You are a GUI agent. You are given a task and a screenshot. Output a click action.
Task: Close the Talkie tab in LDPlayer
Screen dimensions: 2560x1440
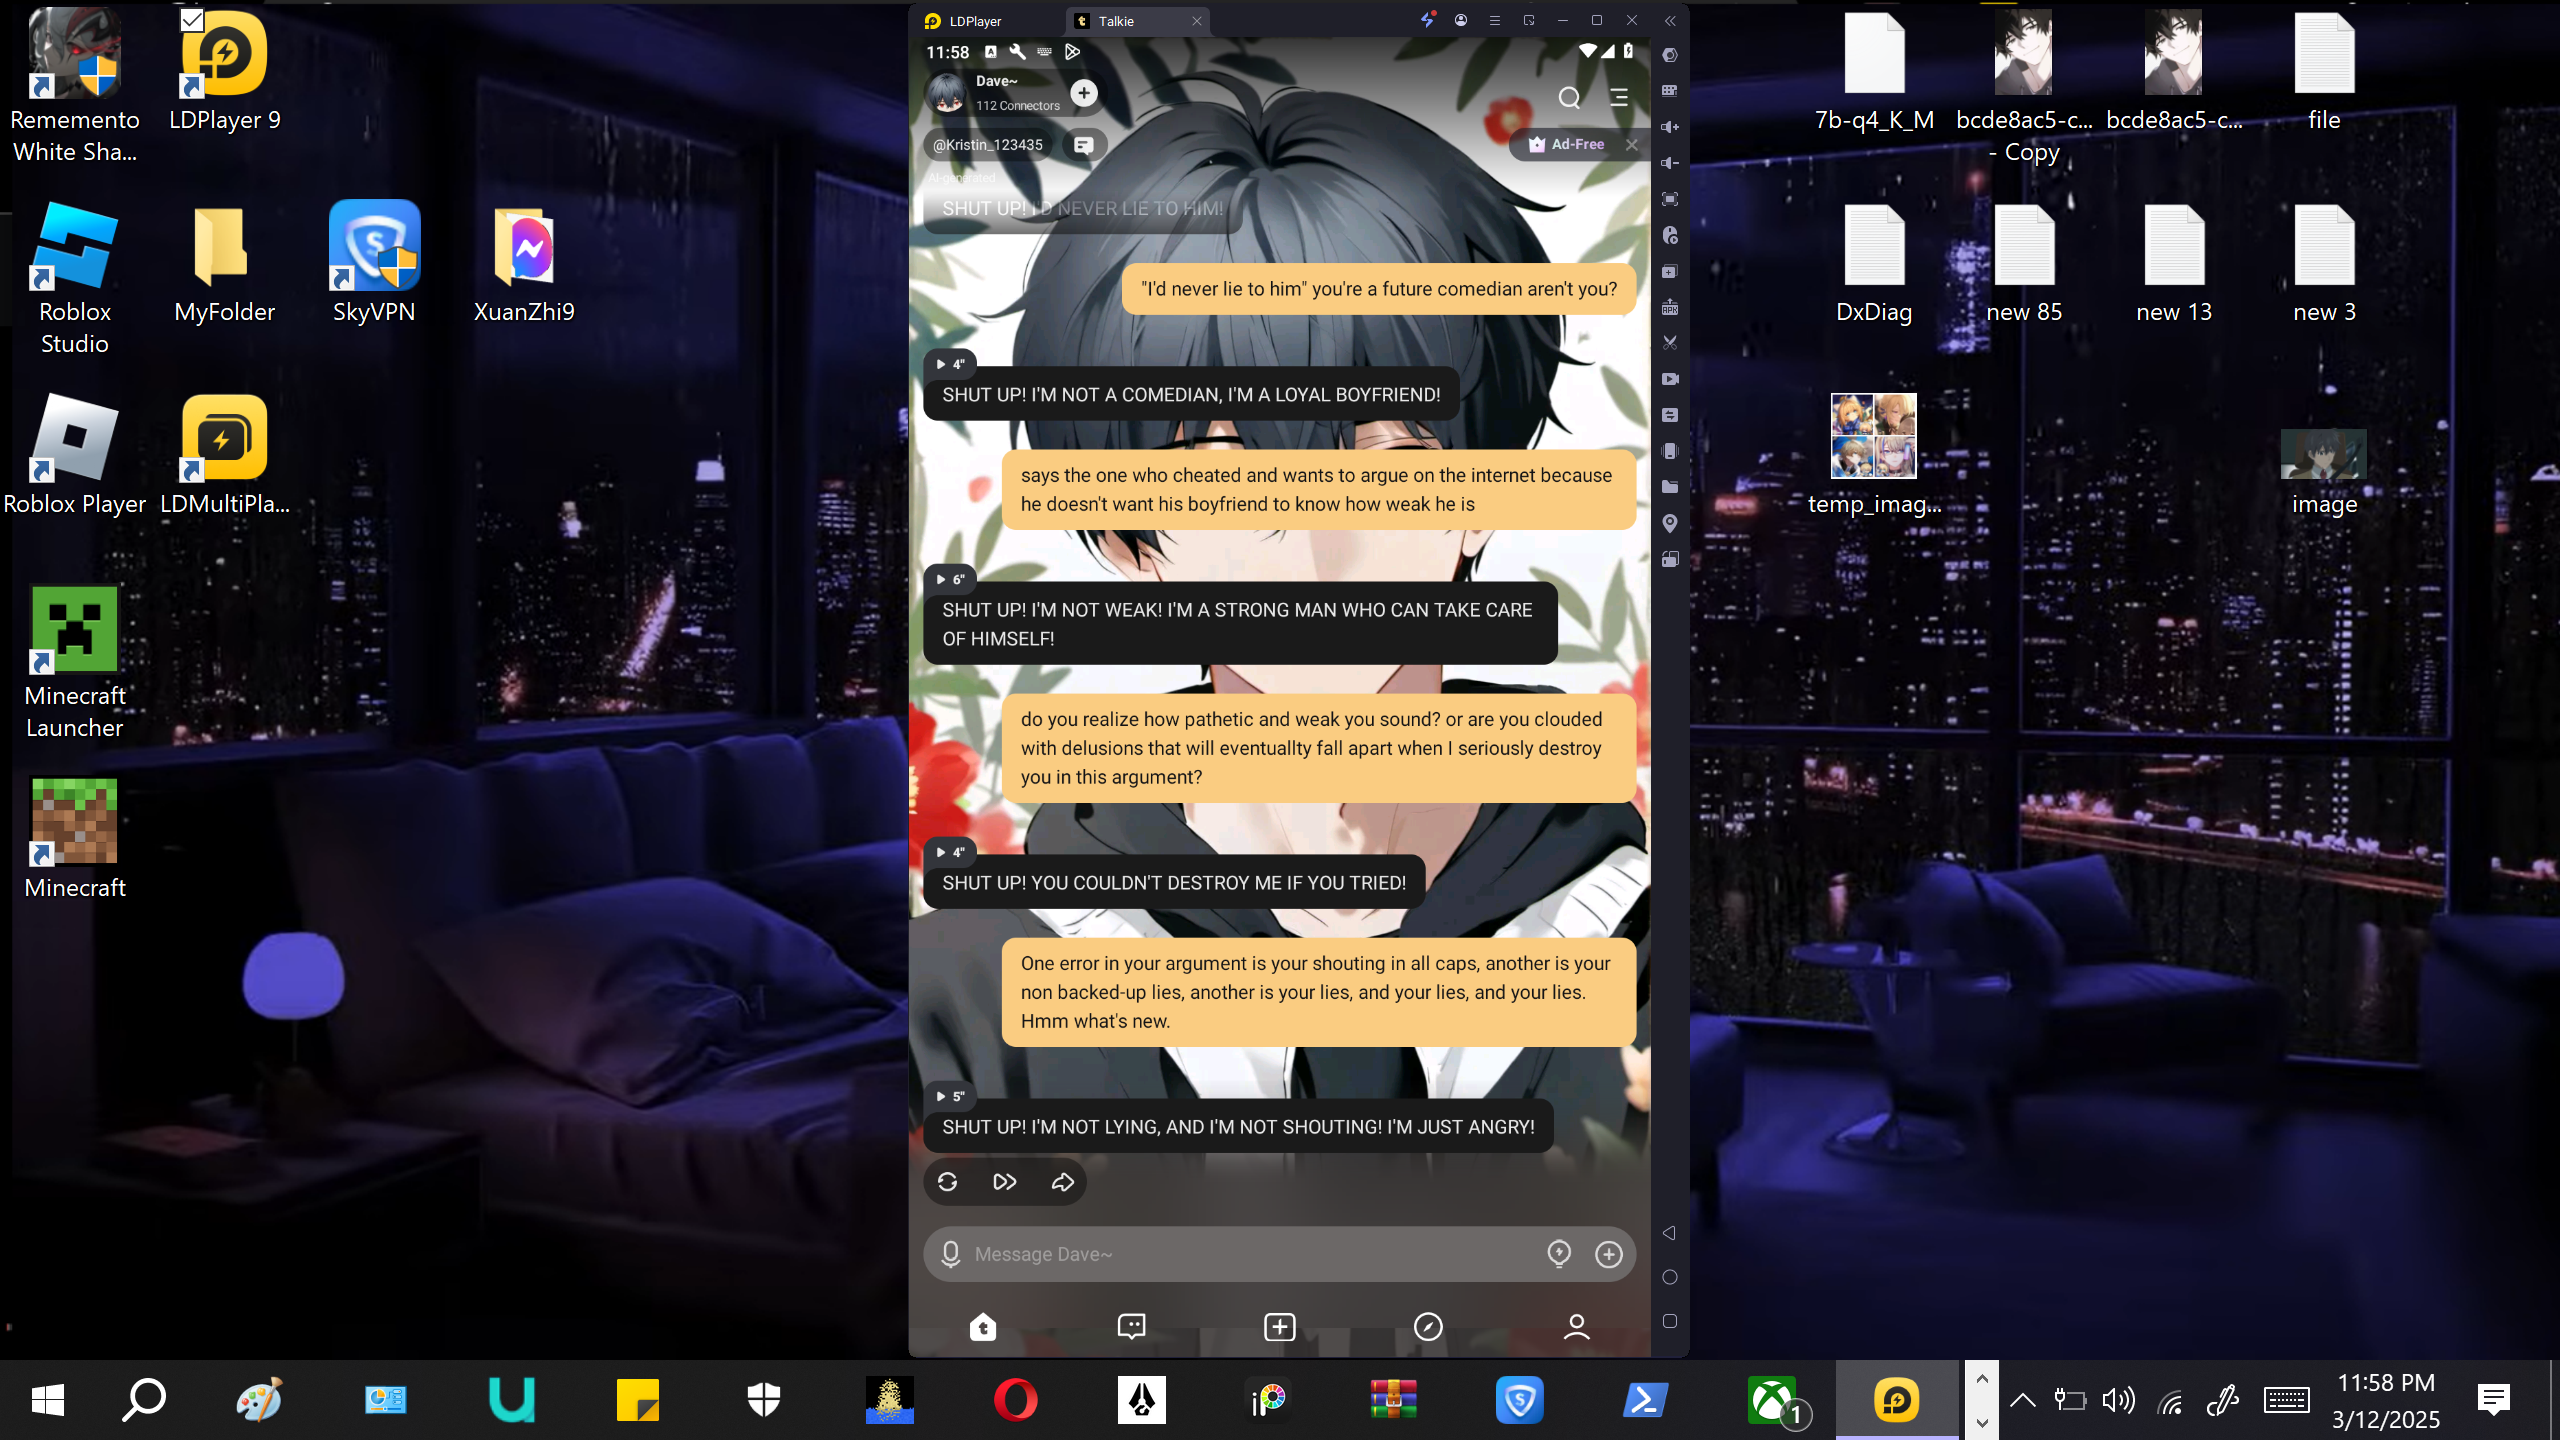coord(1196,21)
